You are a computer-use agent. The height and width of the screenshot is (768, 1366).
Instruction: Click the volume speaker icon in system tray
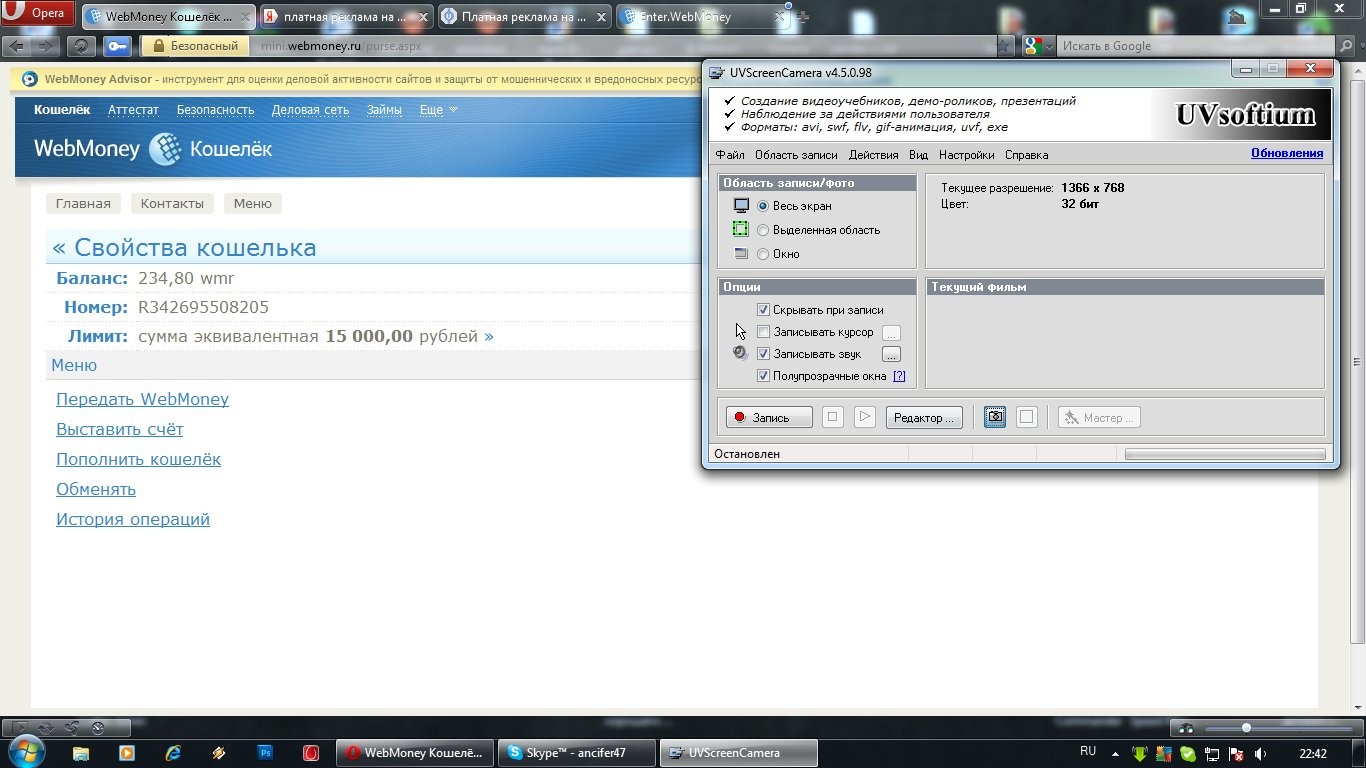click(1261, 754)
